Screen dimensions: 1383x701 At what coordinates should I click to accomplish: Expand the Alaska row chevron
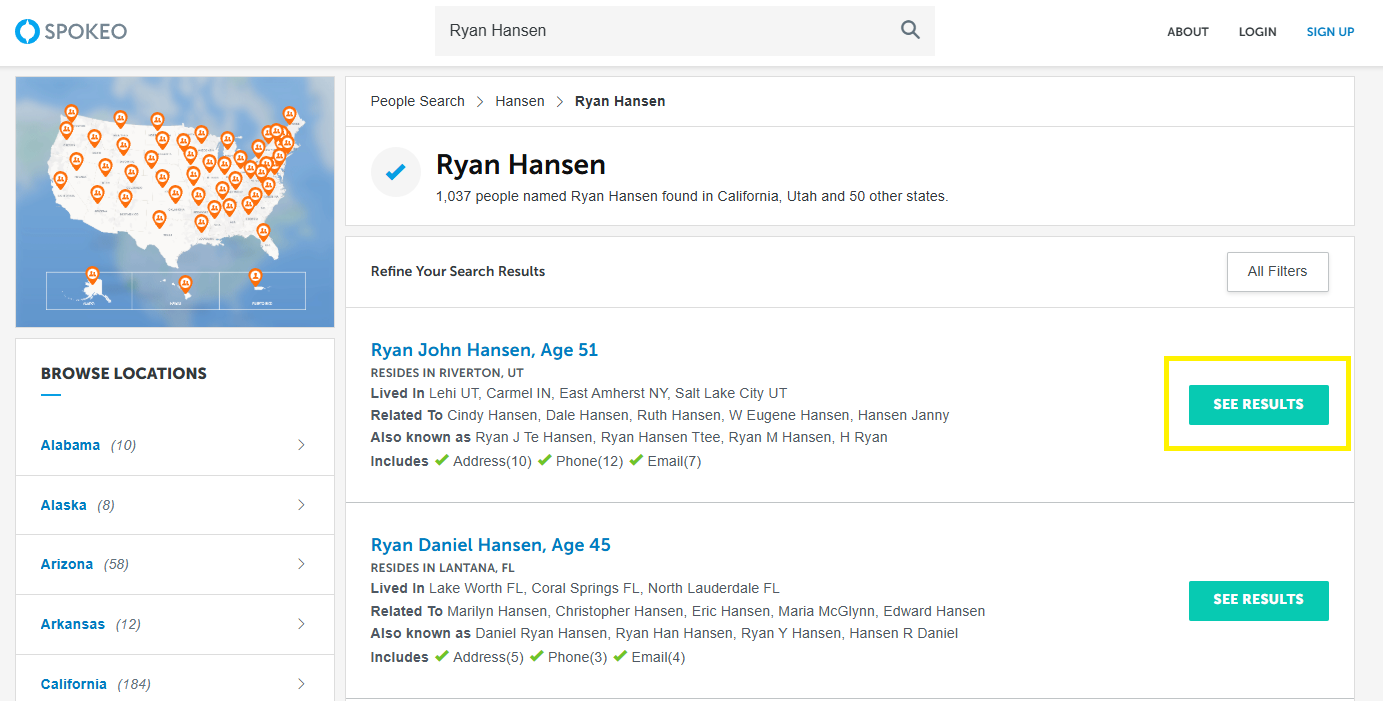301,505
